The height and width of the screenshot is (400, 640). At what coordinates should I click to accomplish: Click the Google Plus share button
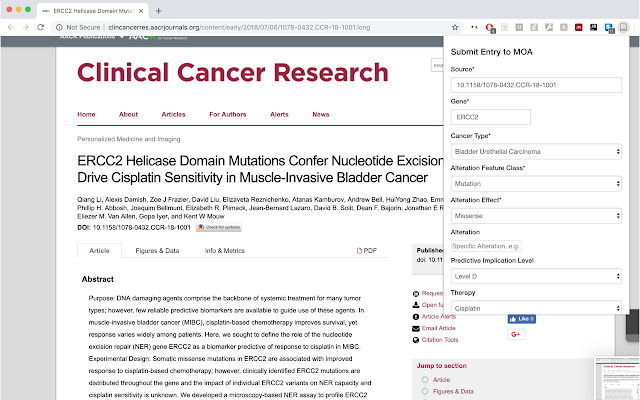click(x=516, y=333)
